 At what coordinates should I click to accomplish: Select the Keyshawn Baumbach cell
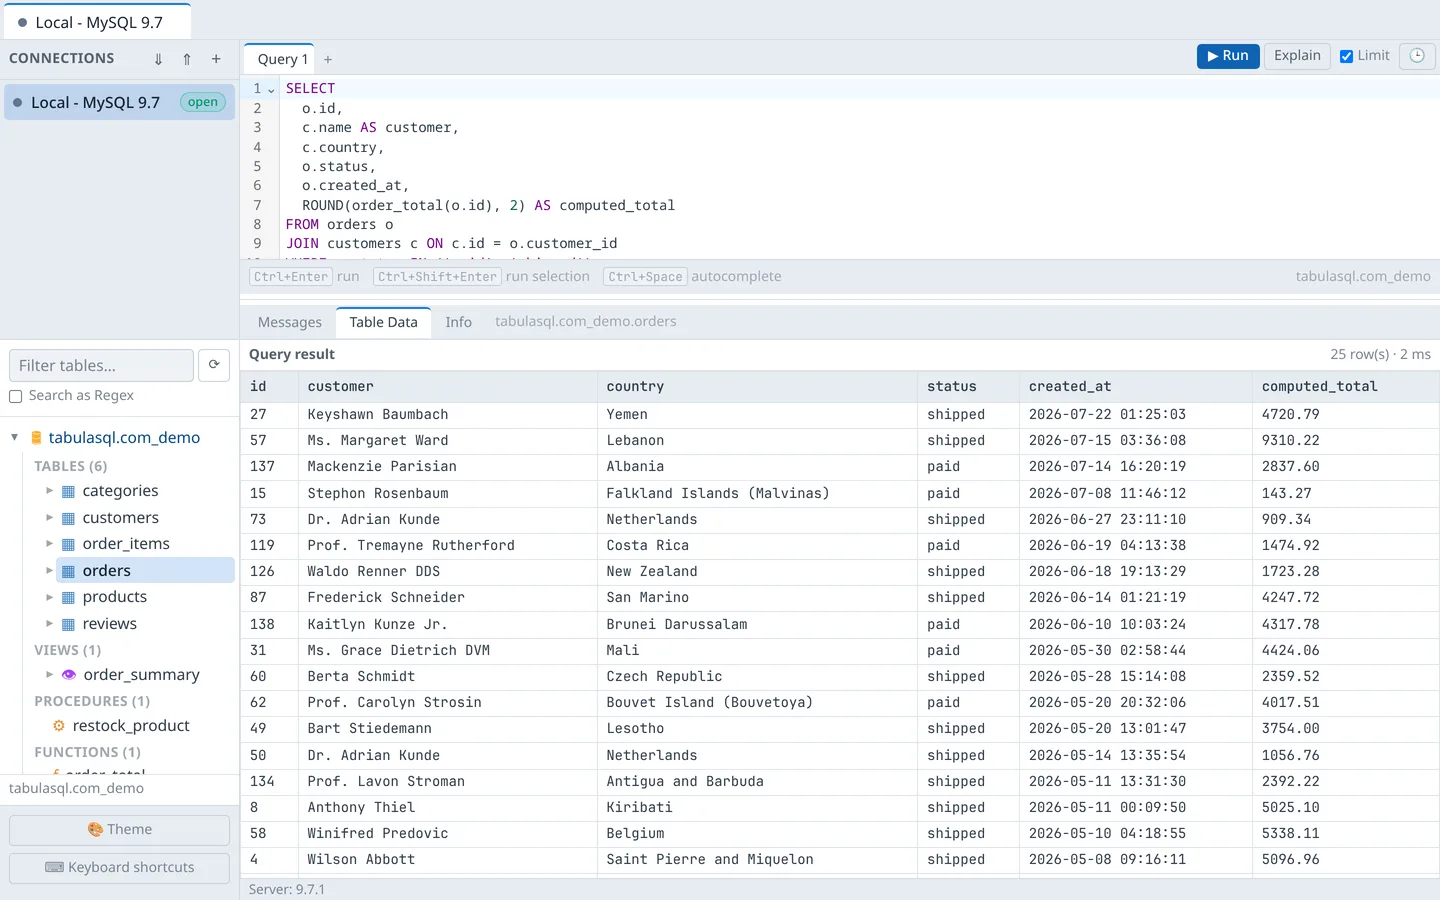point(448,414)
